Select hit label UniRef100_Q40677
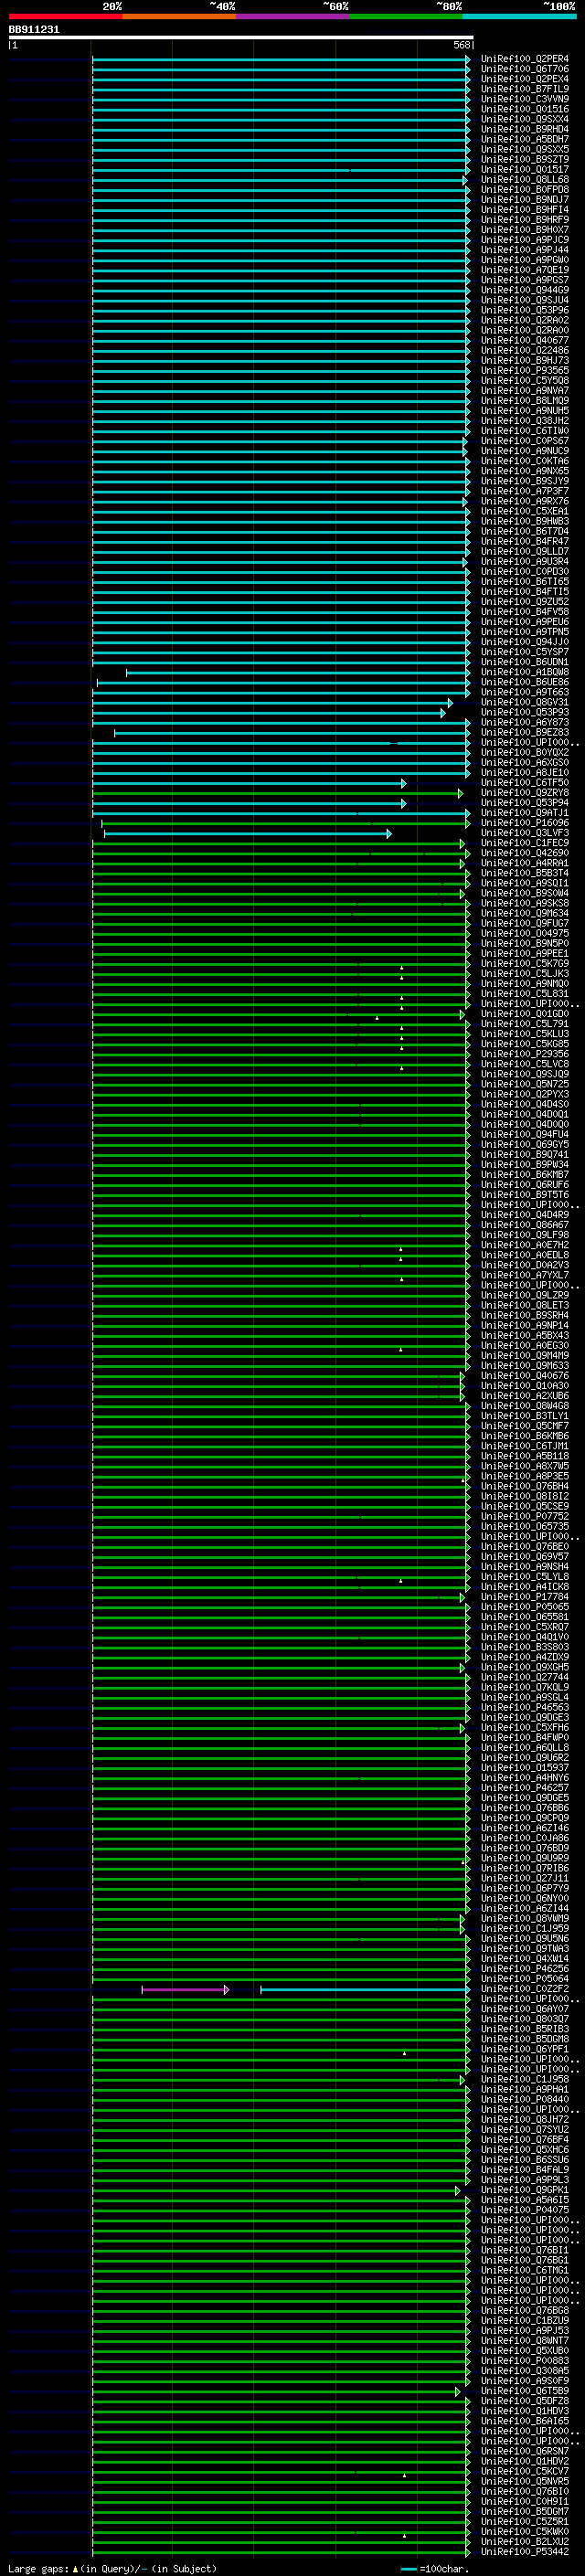This screenshot has width=585, height=2576. click(x=525, y=341)
